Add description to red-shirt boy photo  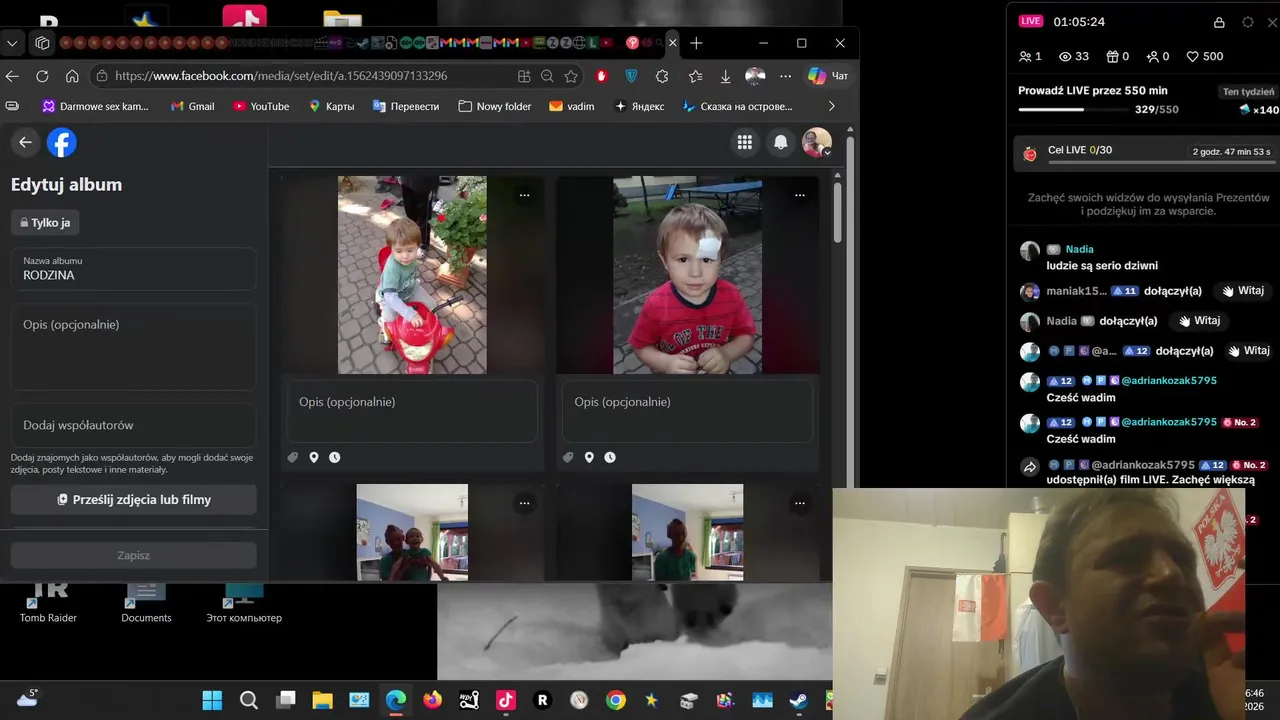point(687,411)
